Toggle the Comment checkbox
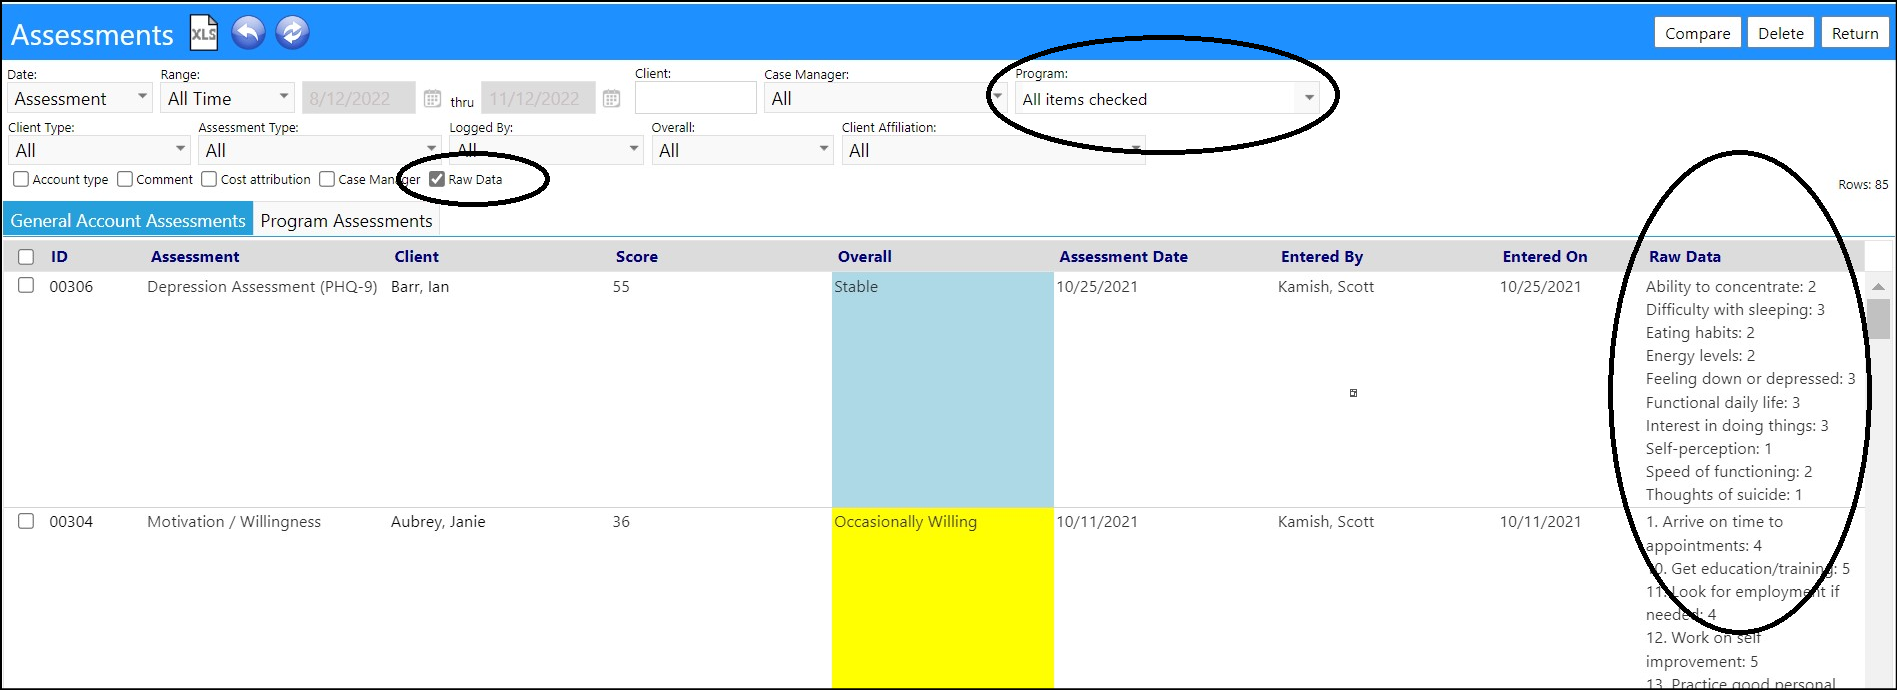The height and width of the screenshot is (690, 1897). [125, 179]
